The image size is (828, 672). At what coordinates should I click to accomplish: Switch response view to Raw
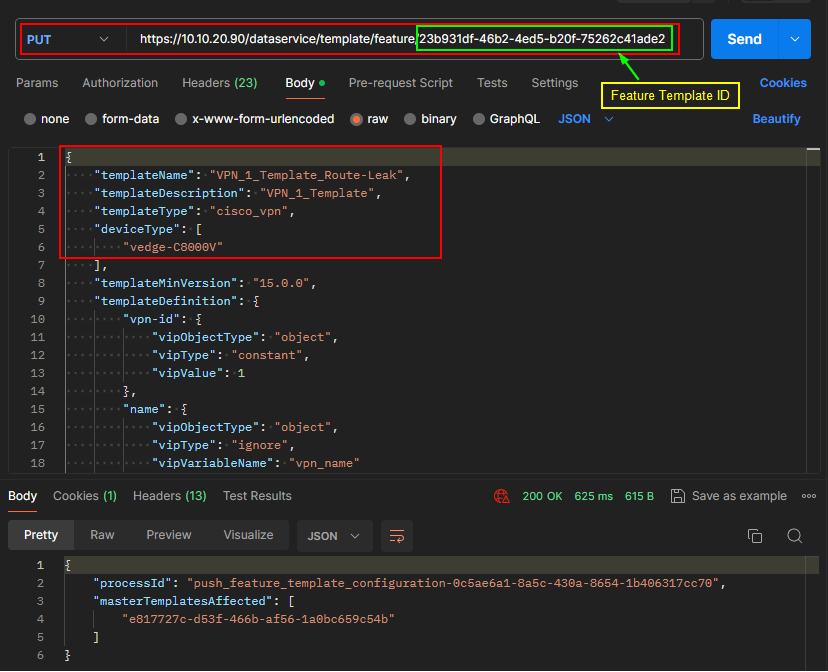[x=102, y=535]
